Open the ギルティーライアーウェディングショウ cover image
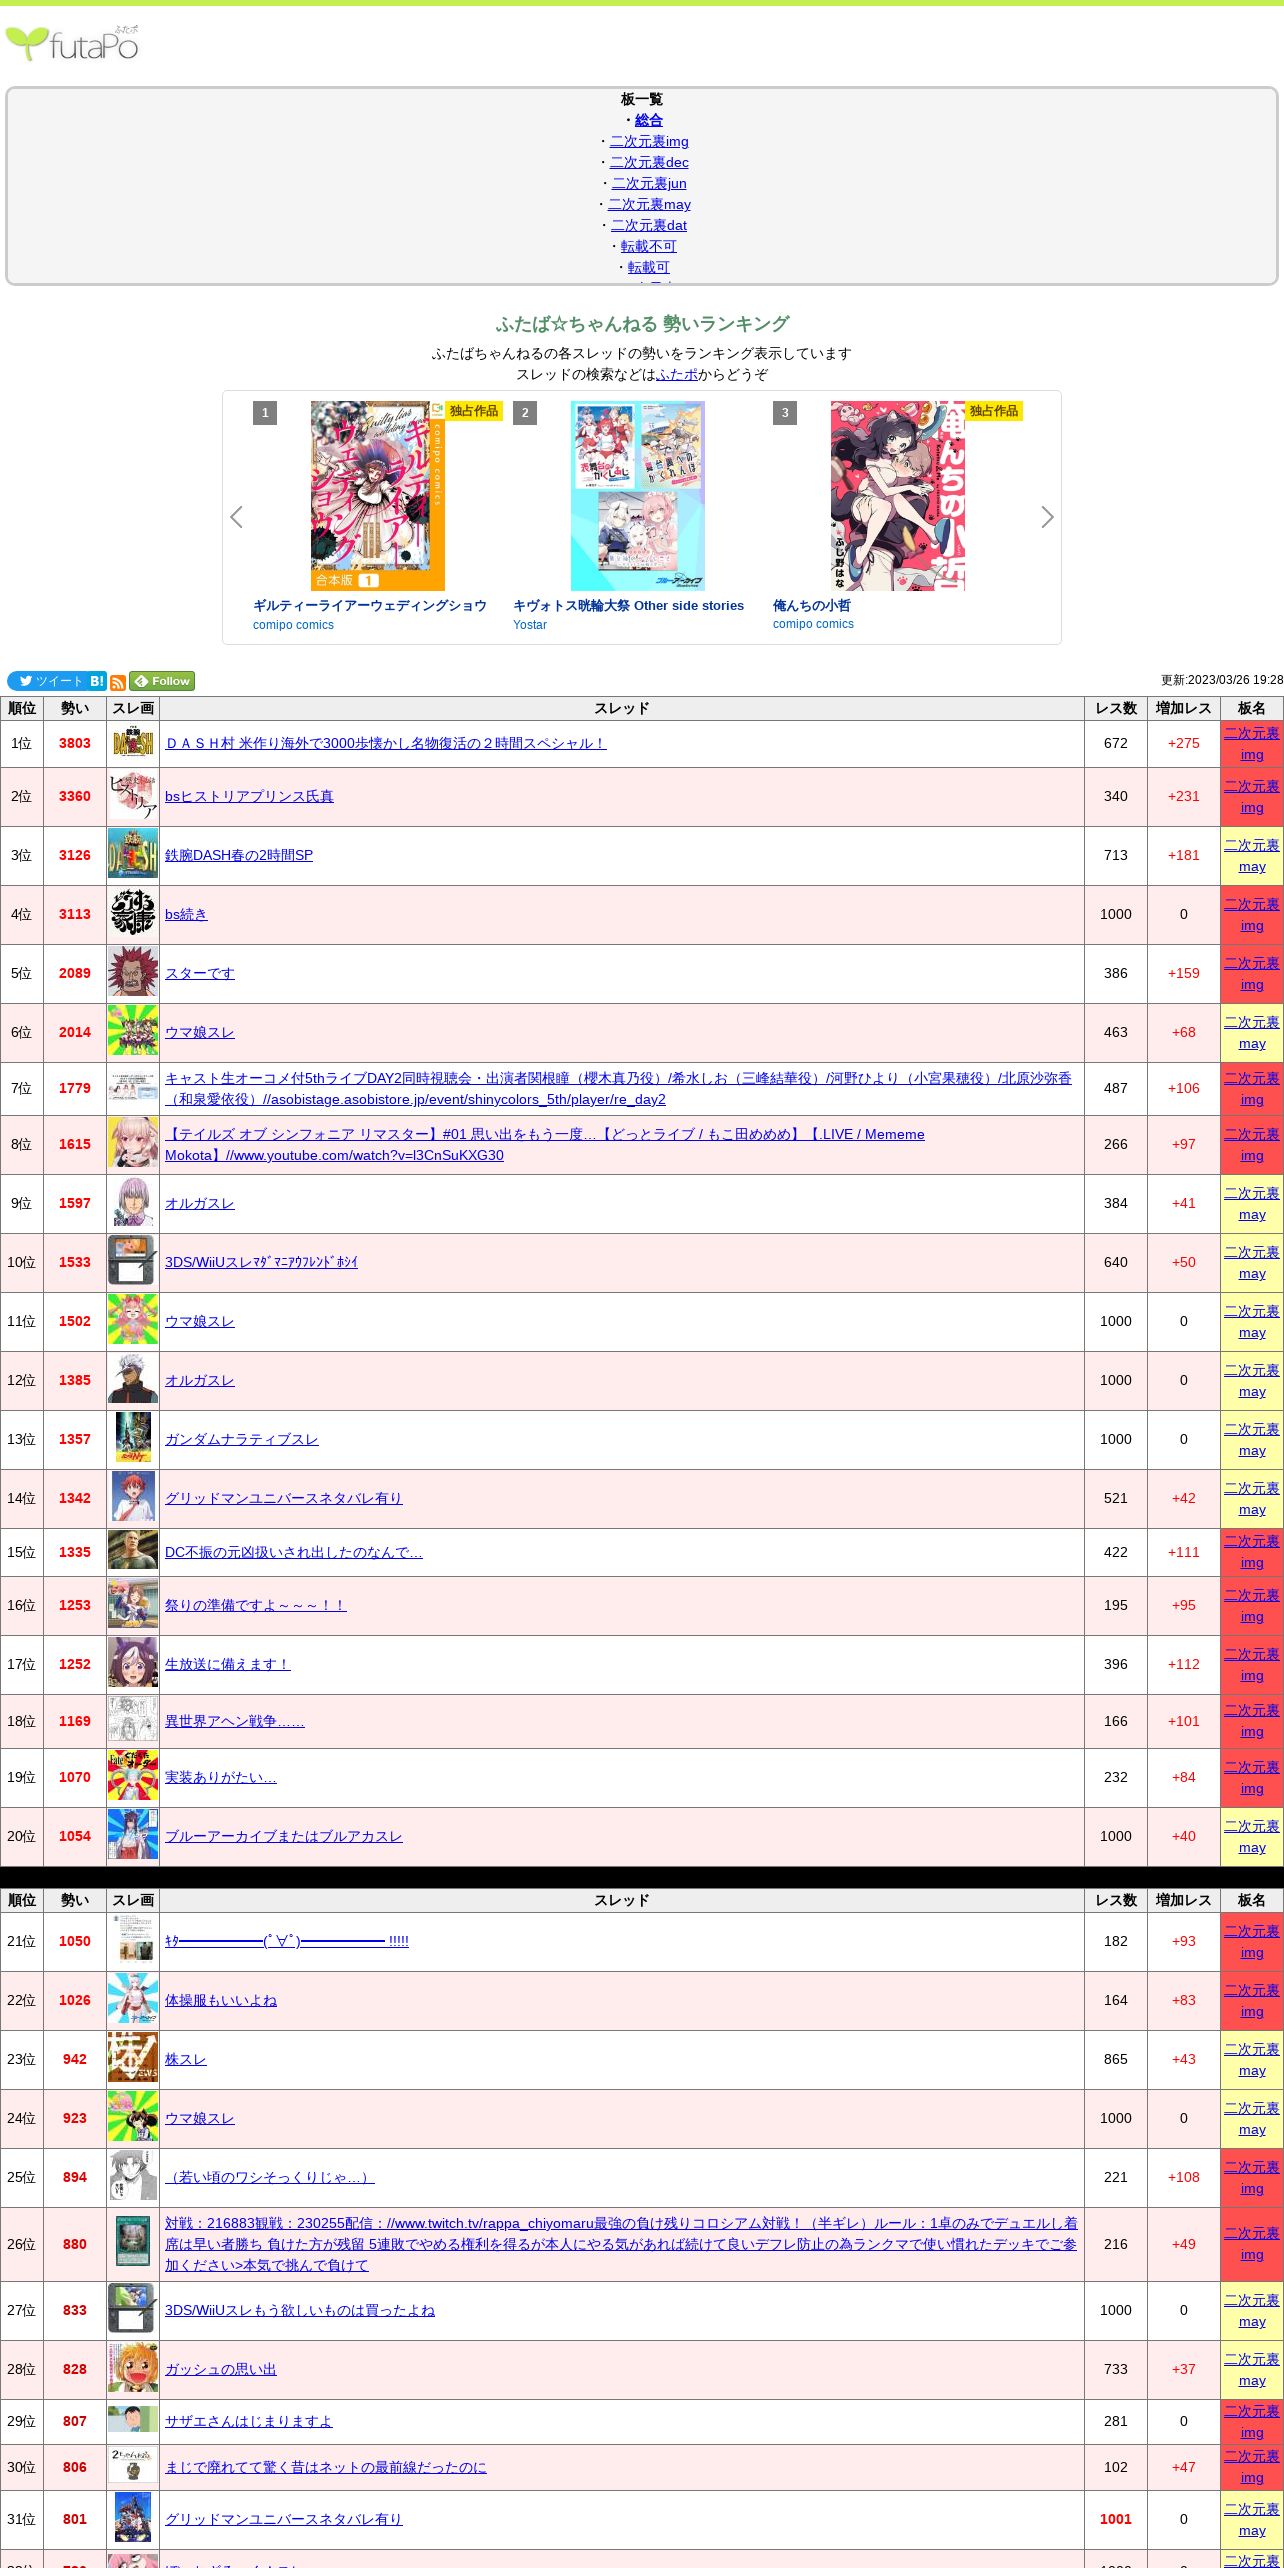 378,496
